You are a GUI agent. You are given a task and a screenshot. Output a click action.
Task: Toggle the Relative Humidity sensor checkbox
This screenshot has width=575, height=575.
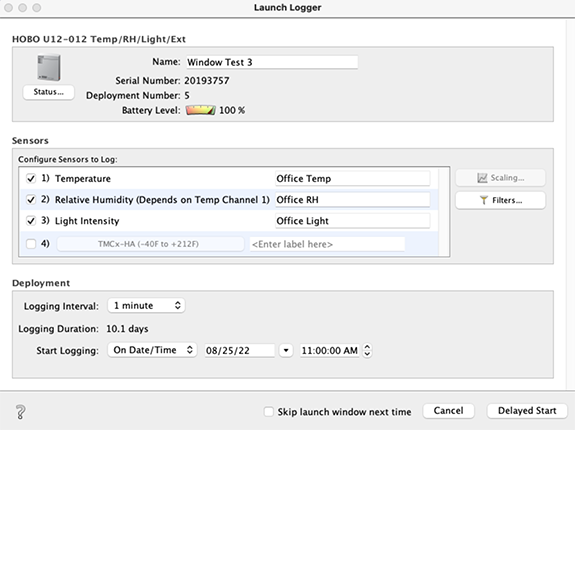pyautogui.click(x=31, y=200)
